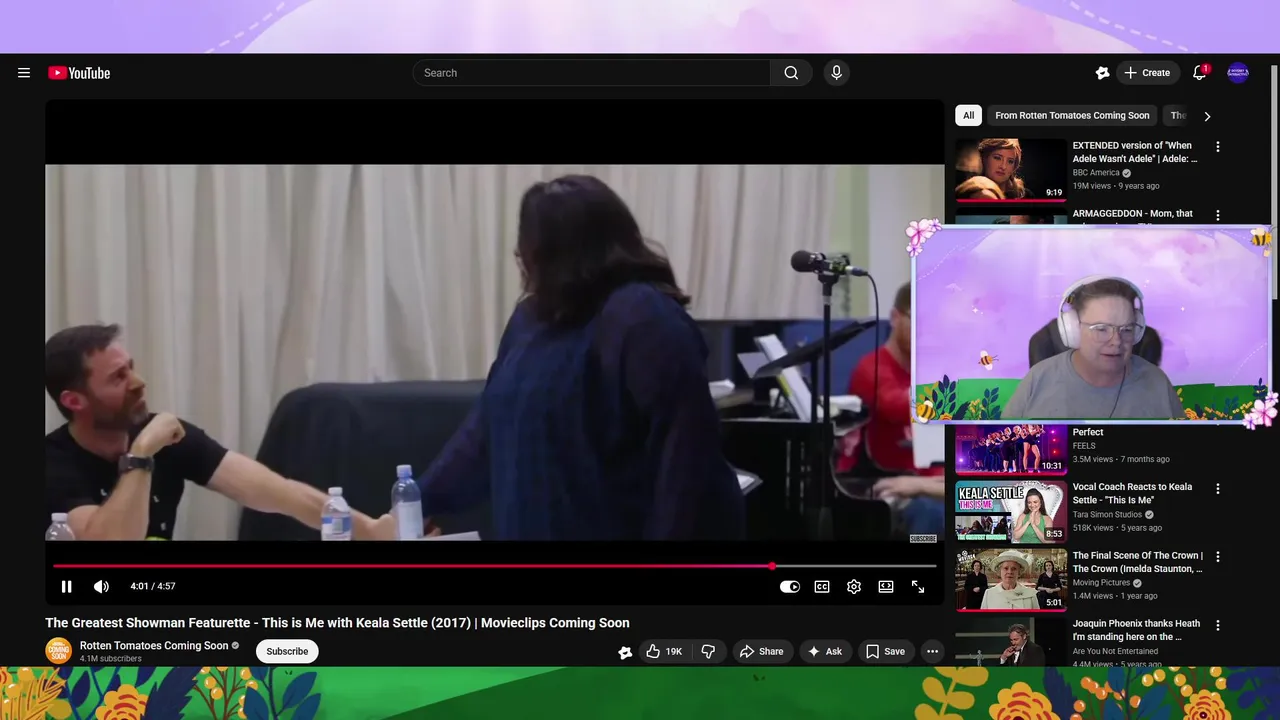Image resolution: width=1280 pixels, height=720 pixels.
Task: Show more filter chips with arrow
Action: click(x=1207, y=116)
